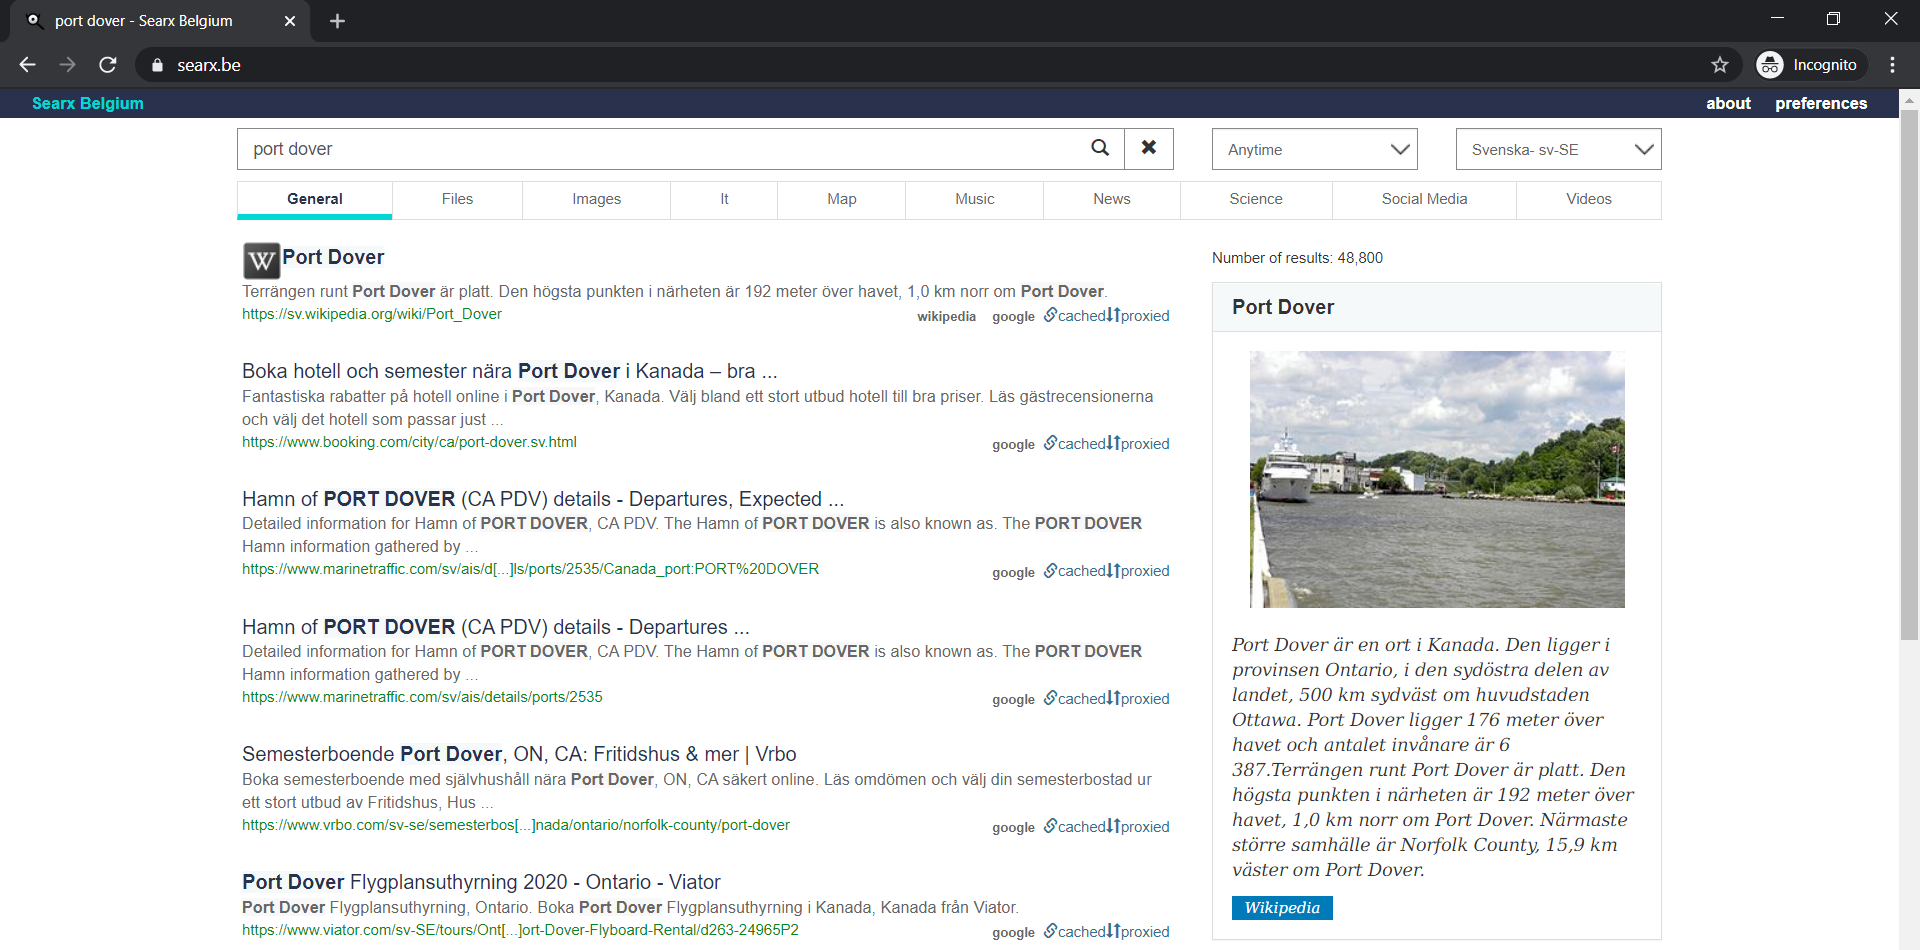Open a new browser tab
This screenshot has height=950, width=1920.
tap(337, 21)
